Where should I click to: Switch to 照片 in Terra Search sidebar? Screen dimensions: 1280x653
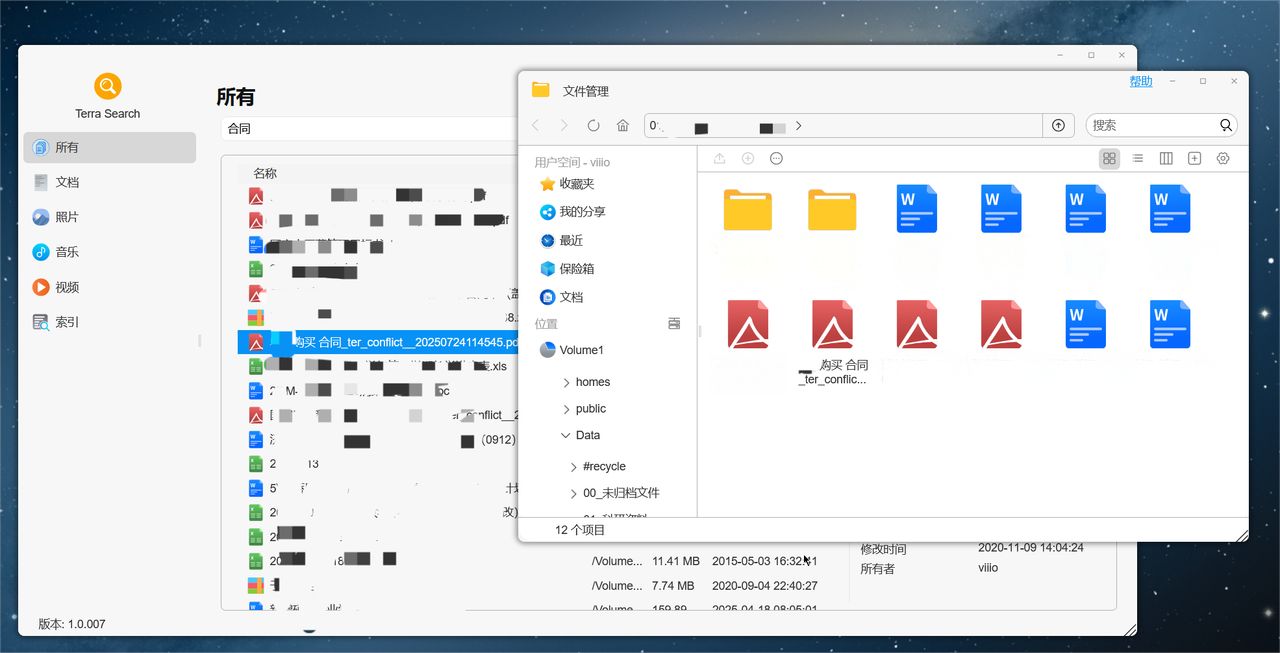109,217
